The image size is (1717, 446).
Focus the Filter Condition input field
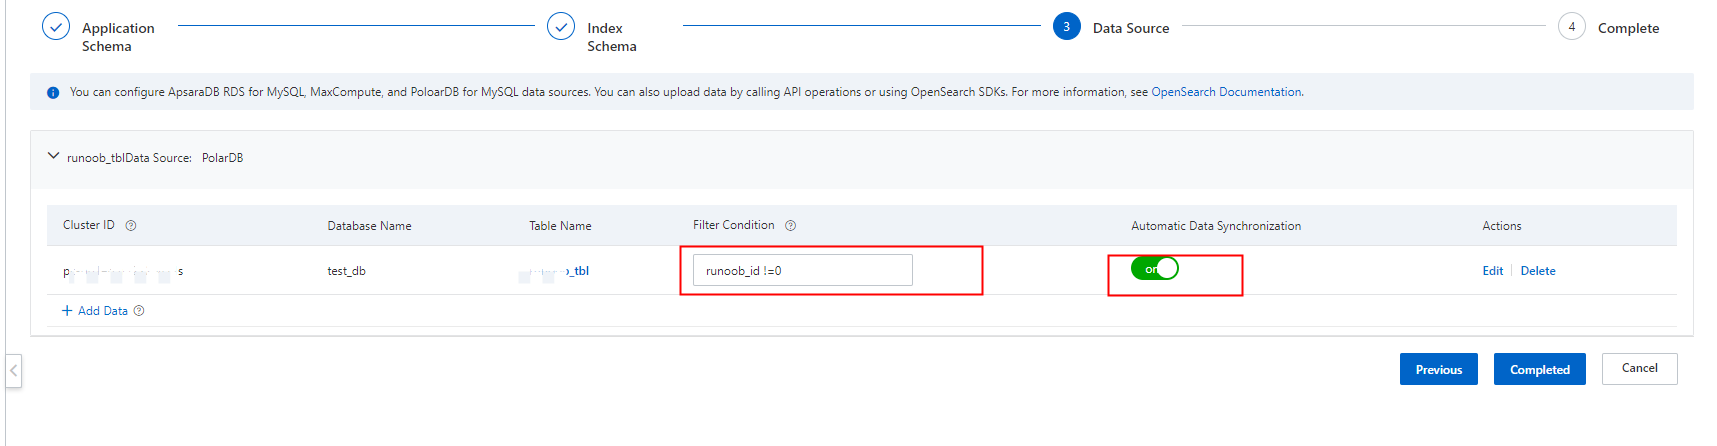point(802,270)
